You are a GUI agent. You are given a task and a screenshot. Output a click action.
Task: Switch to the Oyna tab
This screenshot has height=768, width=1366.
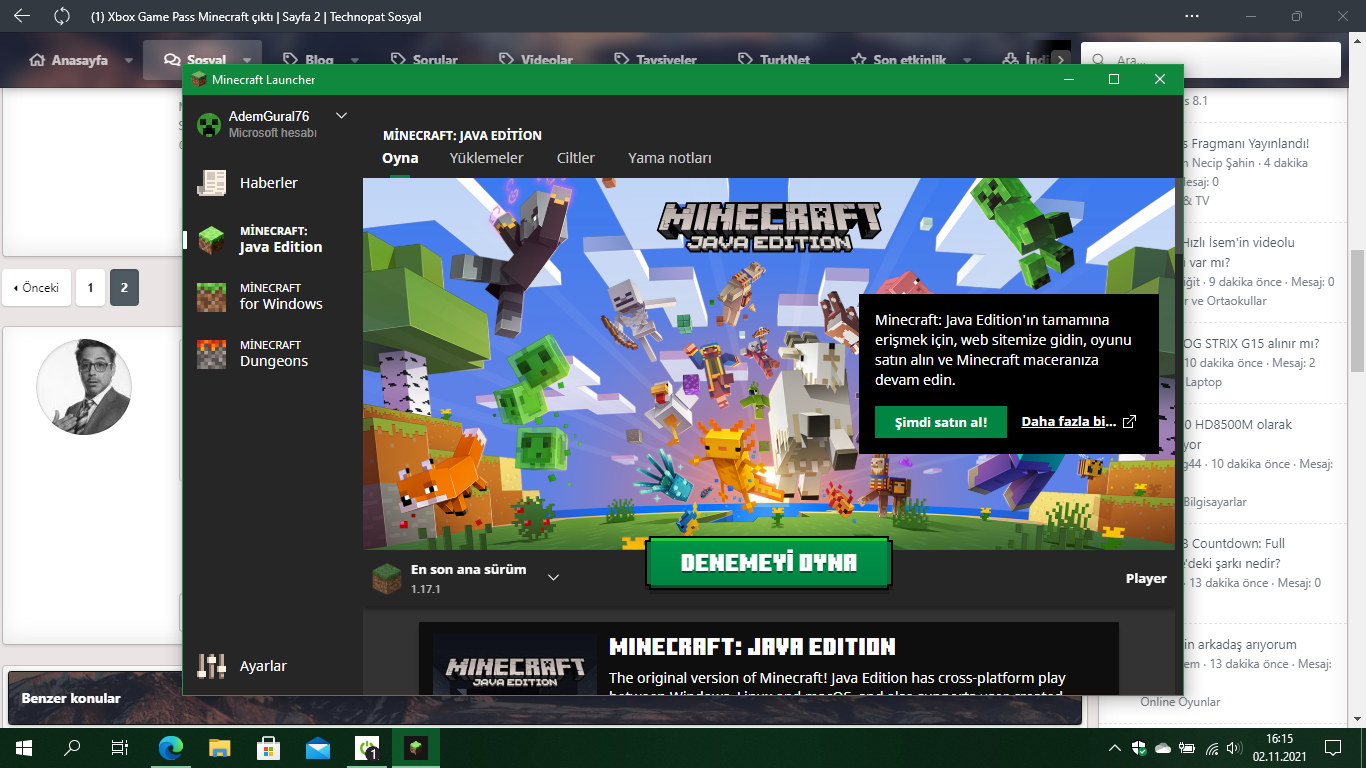coord(400,158)
